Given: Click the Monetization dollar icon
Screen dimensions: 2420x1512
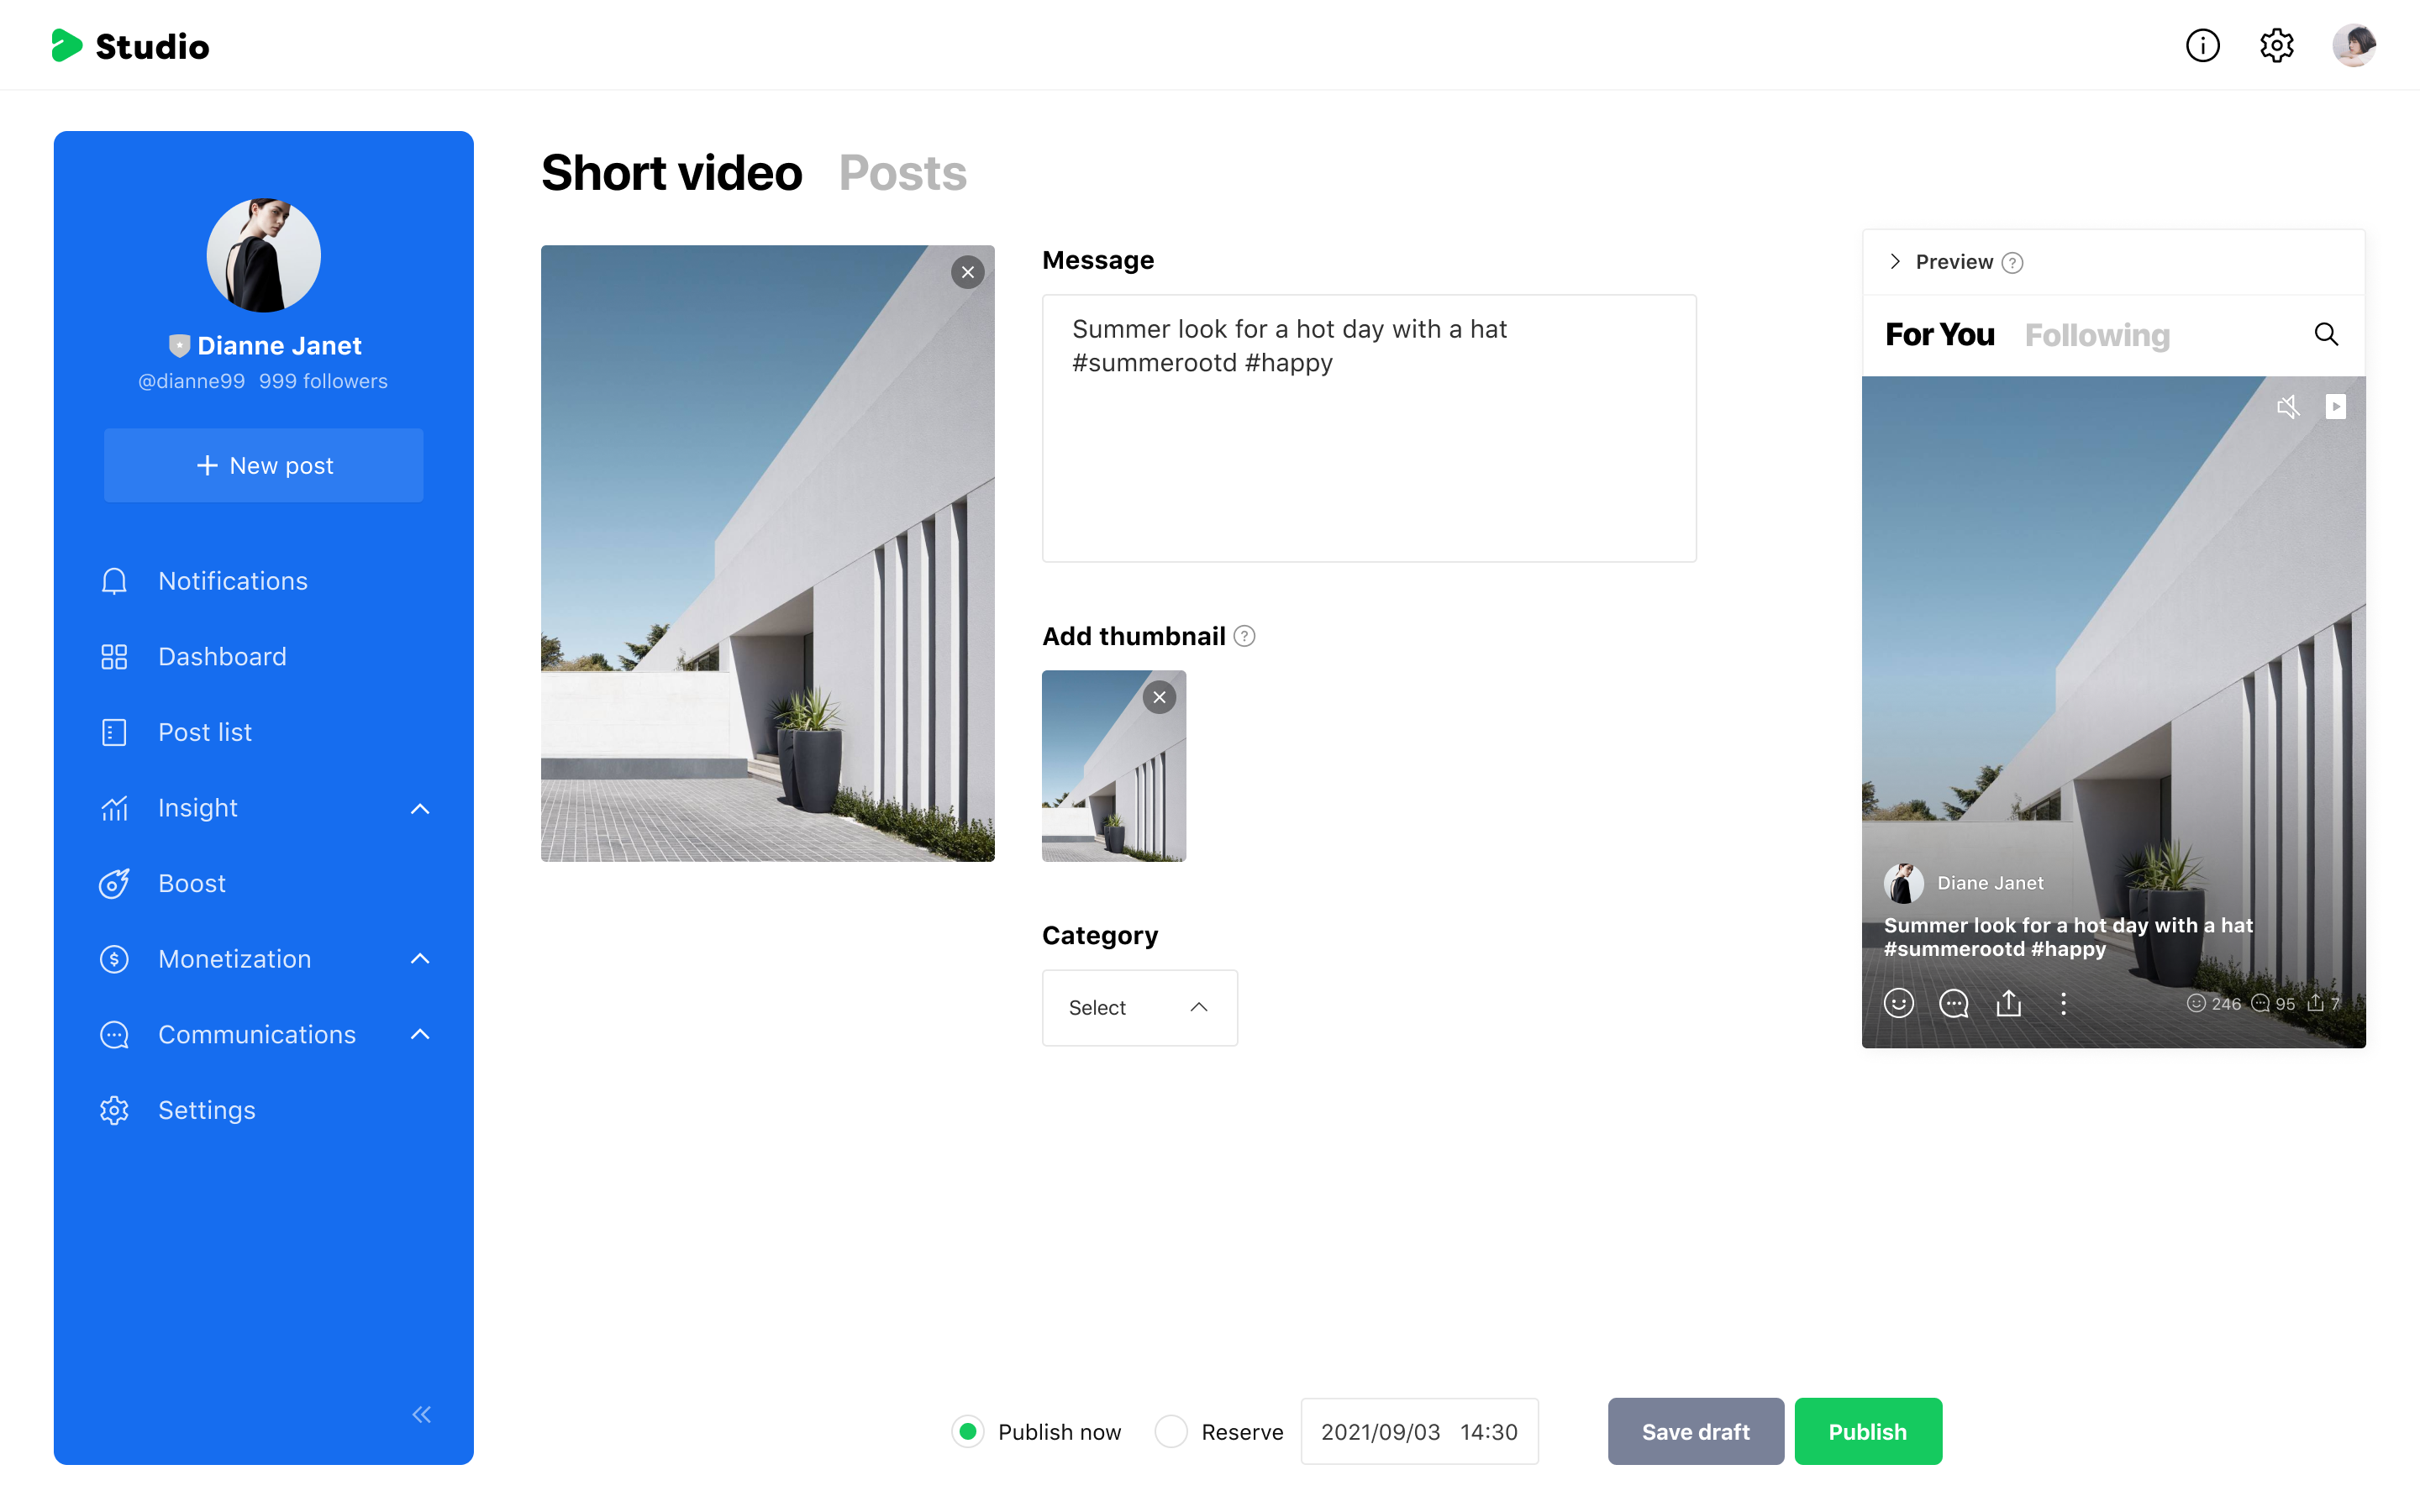Looking at the screenshot, I should pyautogui.click(x=114, y=959).
